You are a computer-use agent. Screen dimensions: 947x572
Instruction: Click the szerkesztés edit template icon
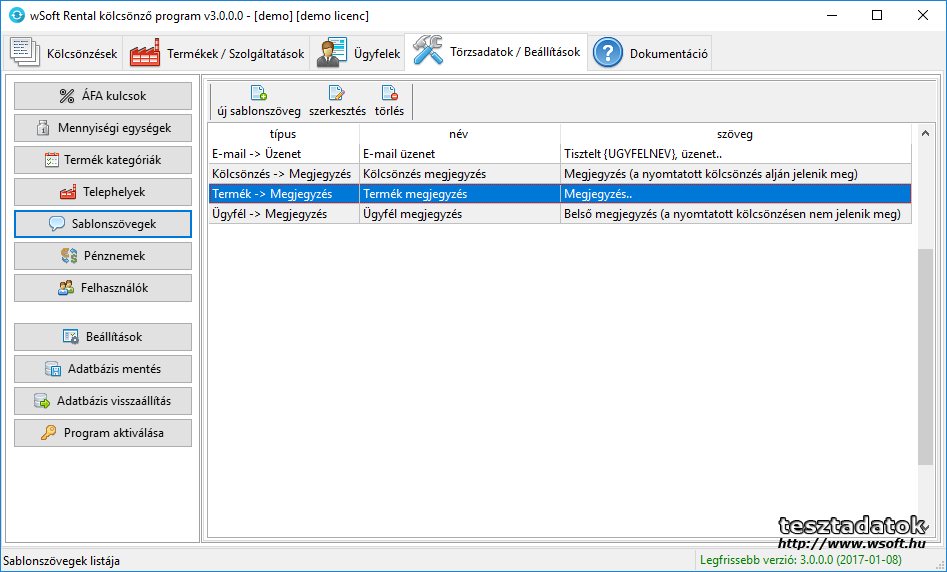tap(337, 94)
